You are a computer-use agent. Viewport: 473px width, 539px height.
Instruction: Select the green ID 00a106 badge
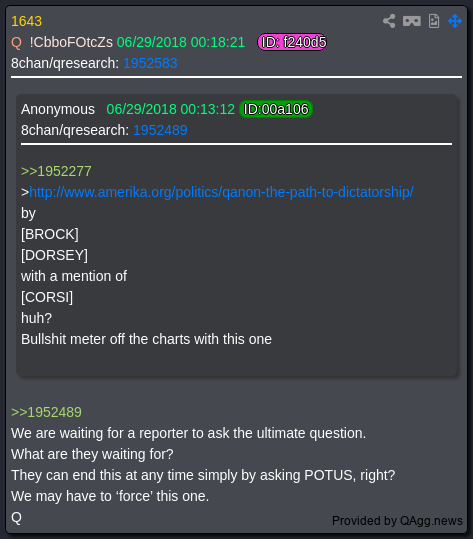[276, 109]
